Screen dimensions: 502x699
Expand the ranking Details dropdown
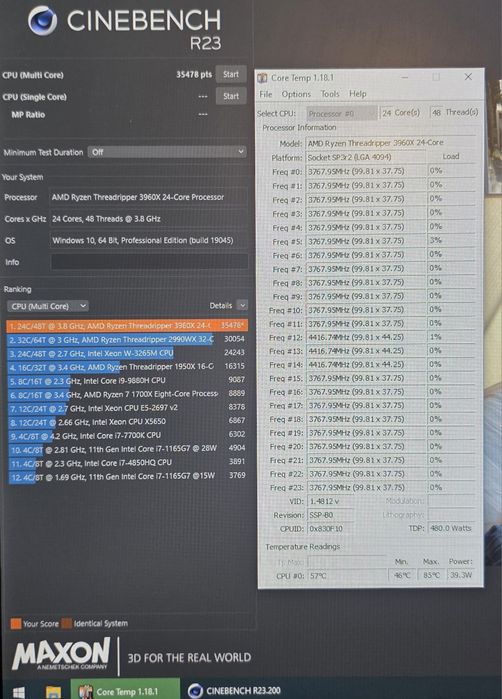(x=242, y=305)
